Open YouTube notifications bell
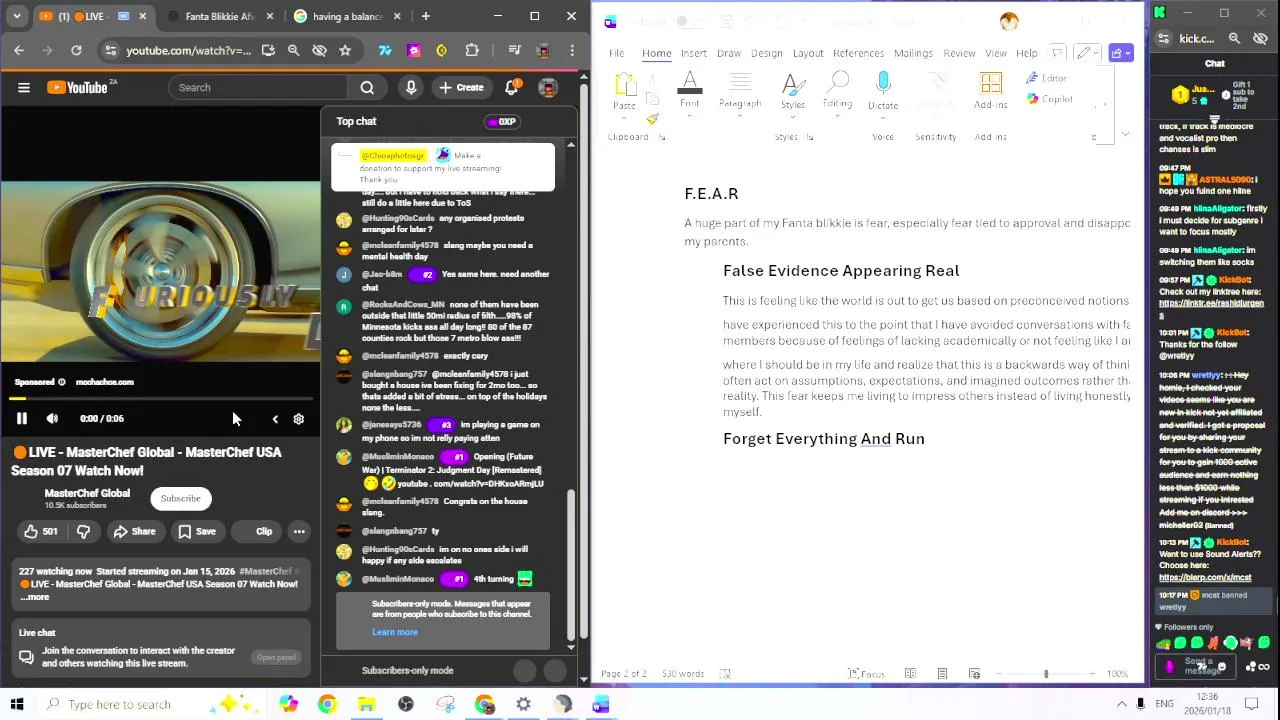Viewport: 1280px width, 720px height. coord(512,87)
